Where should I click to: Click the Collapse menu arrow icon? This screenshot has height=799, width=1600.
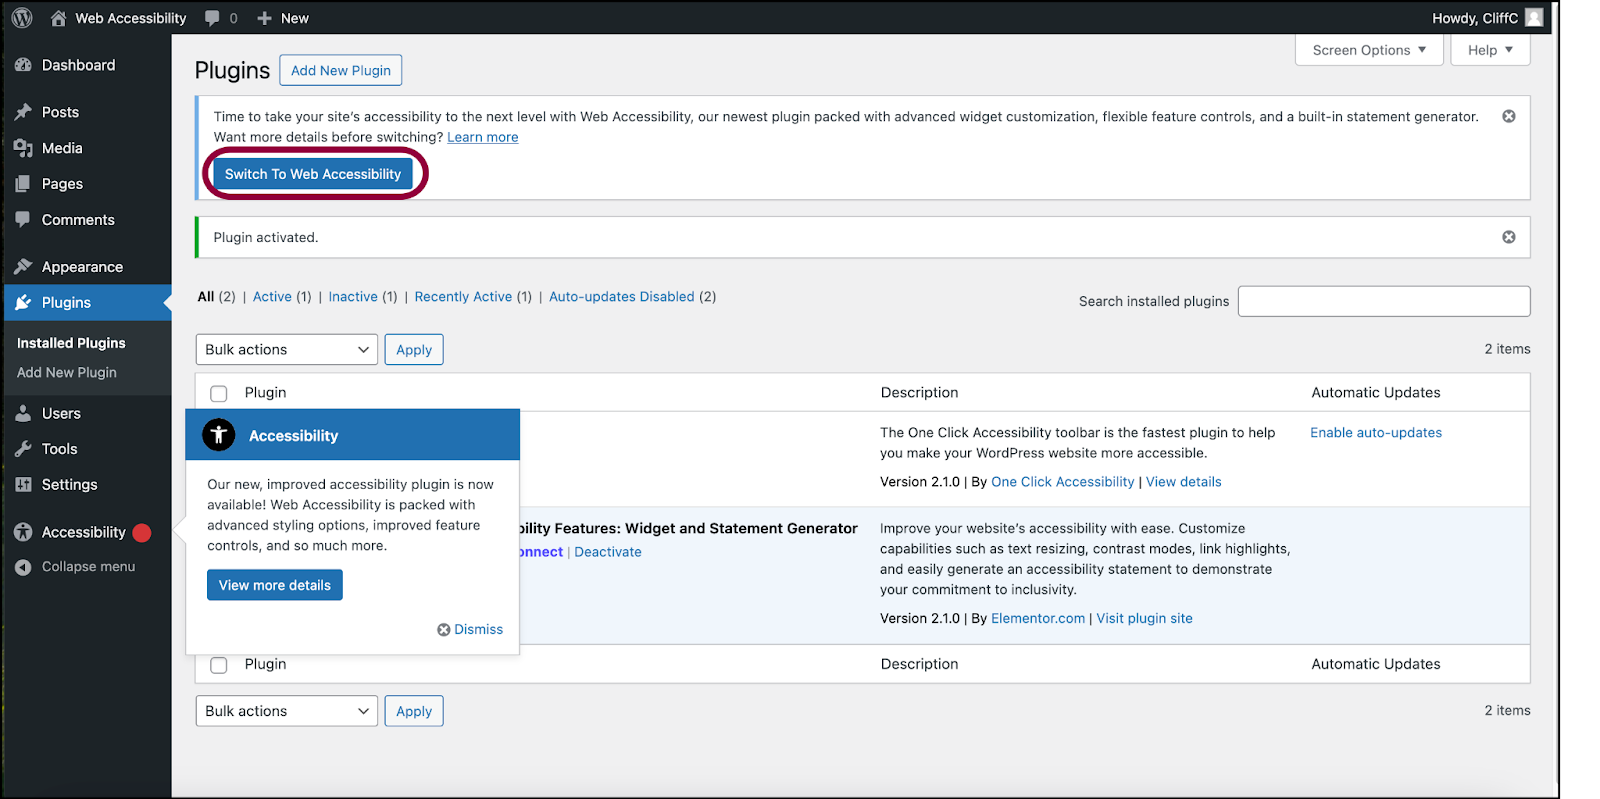tap(23, 567)
